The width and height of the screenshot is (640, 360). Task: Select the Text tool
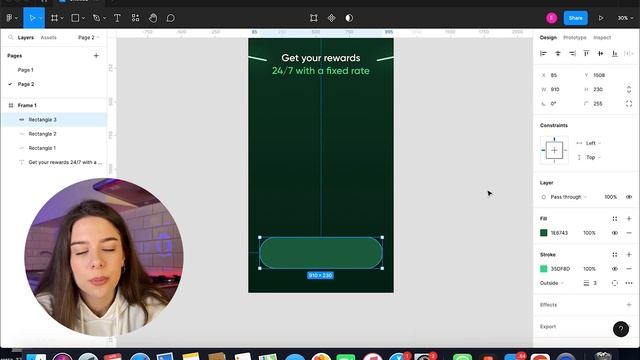coord(117,18)
